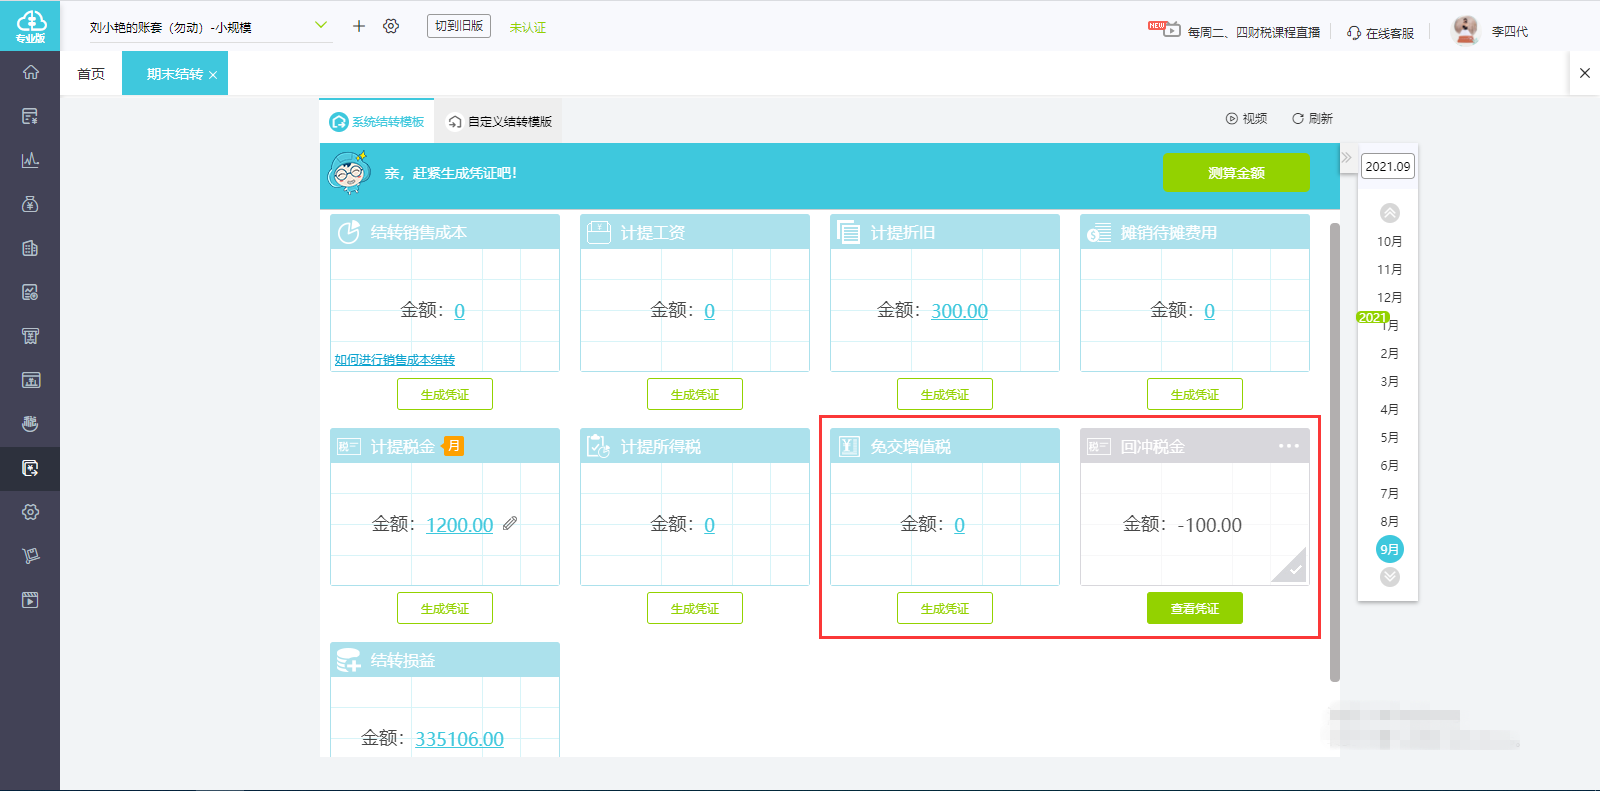
Task: Click the green 测算金额 button
Action: [x=1236, y=173]
